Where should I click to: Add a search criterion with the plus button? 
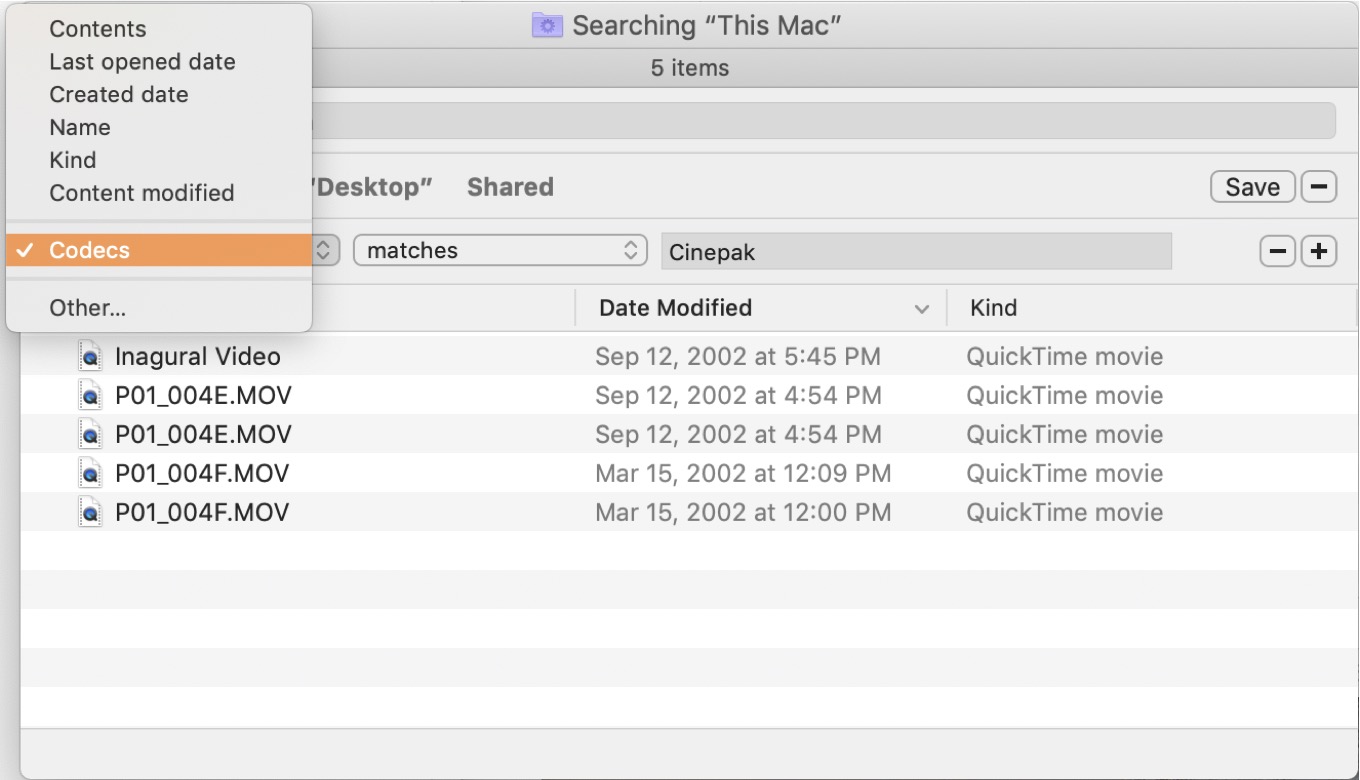(x=1319, y=251)
